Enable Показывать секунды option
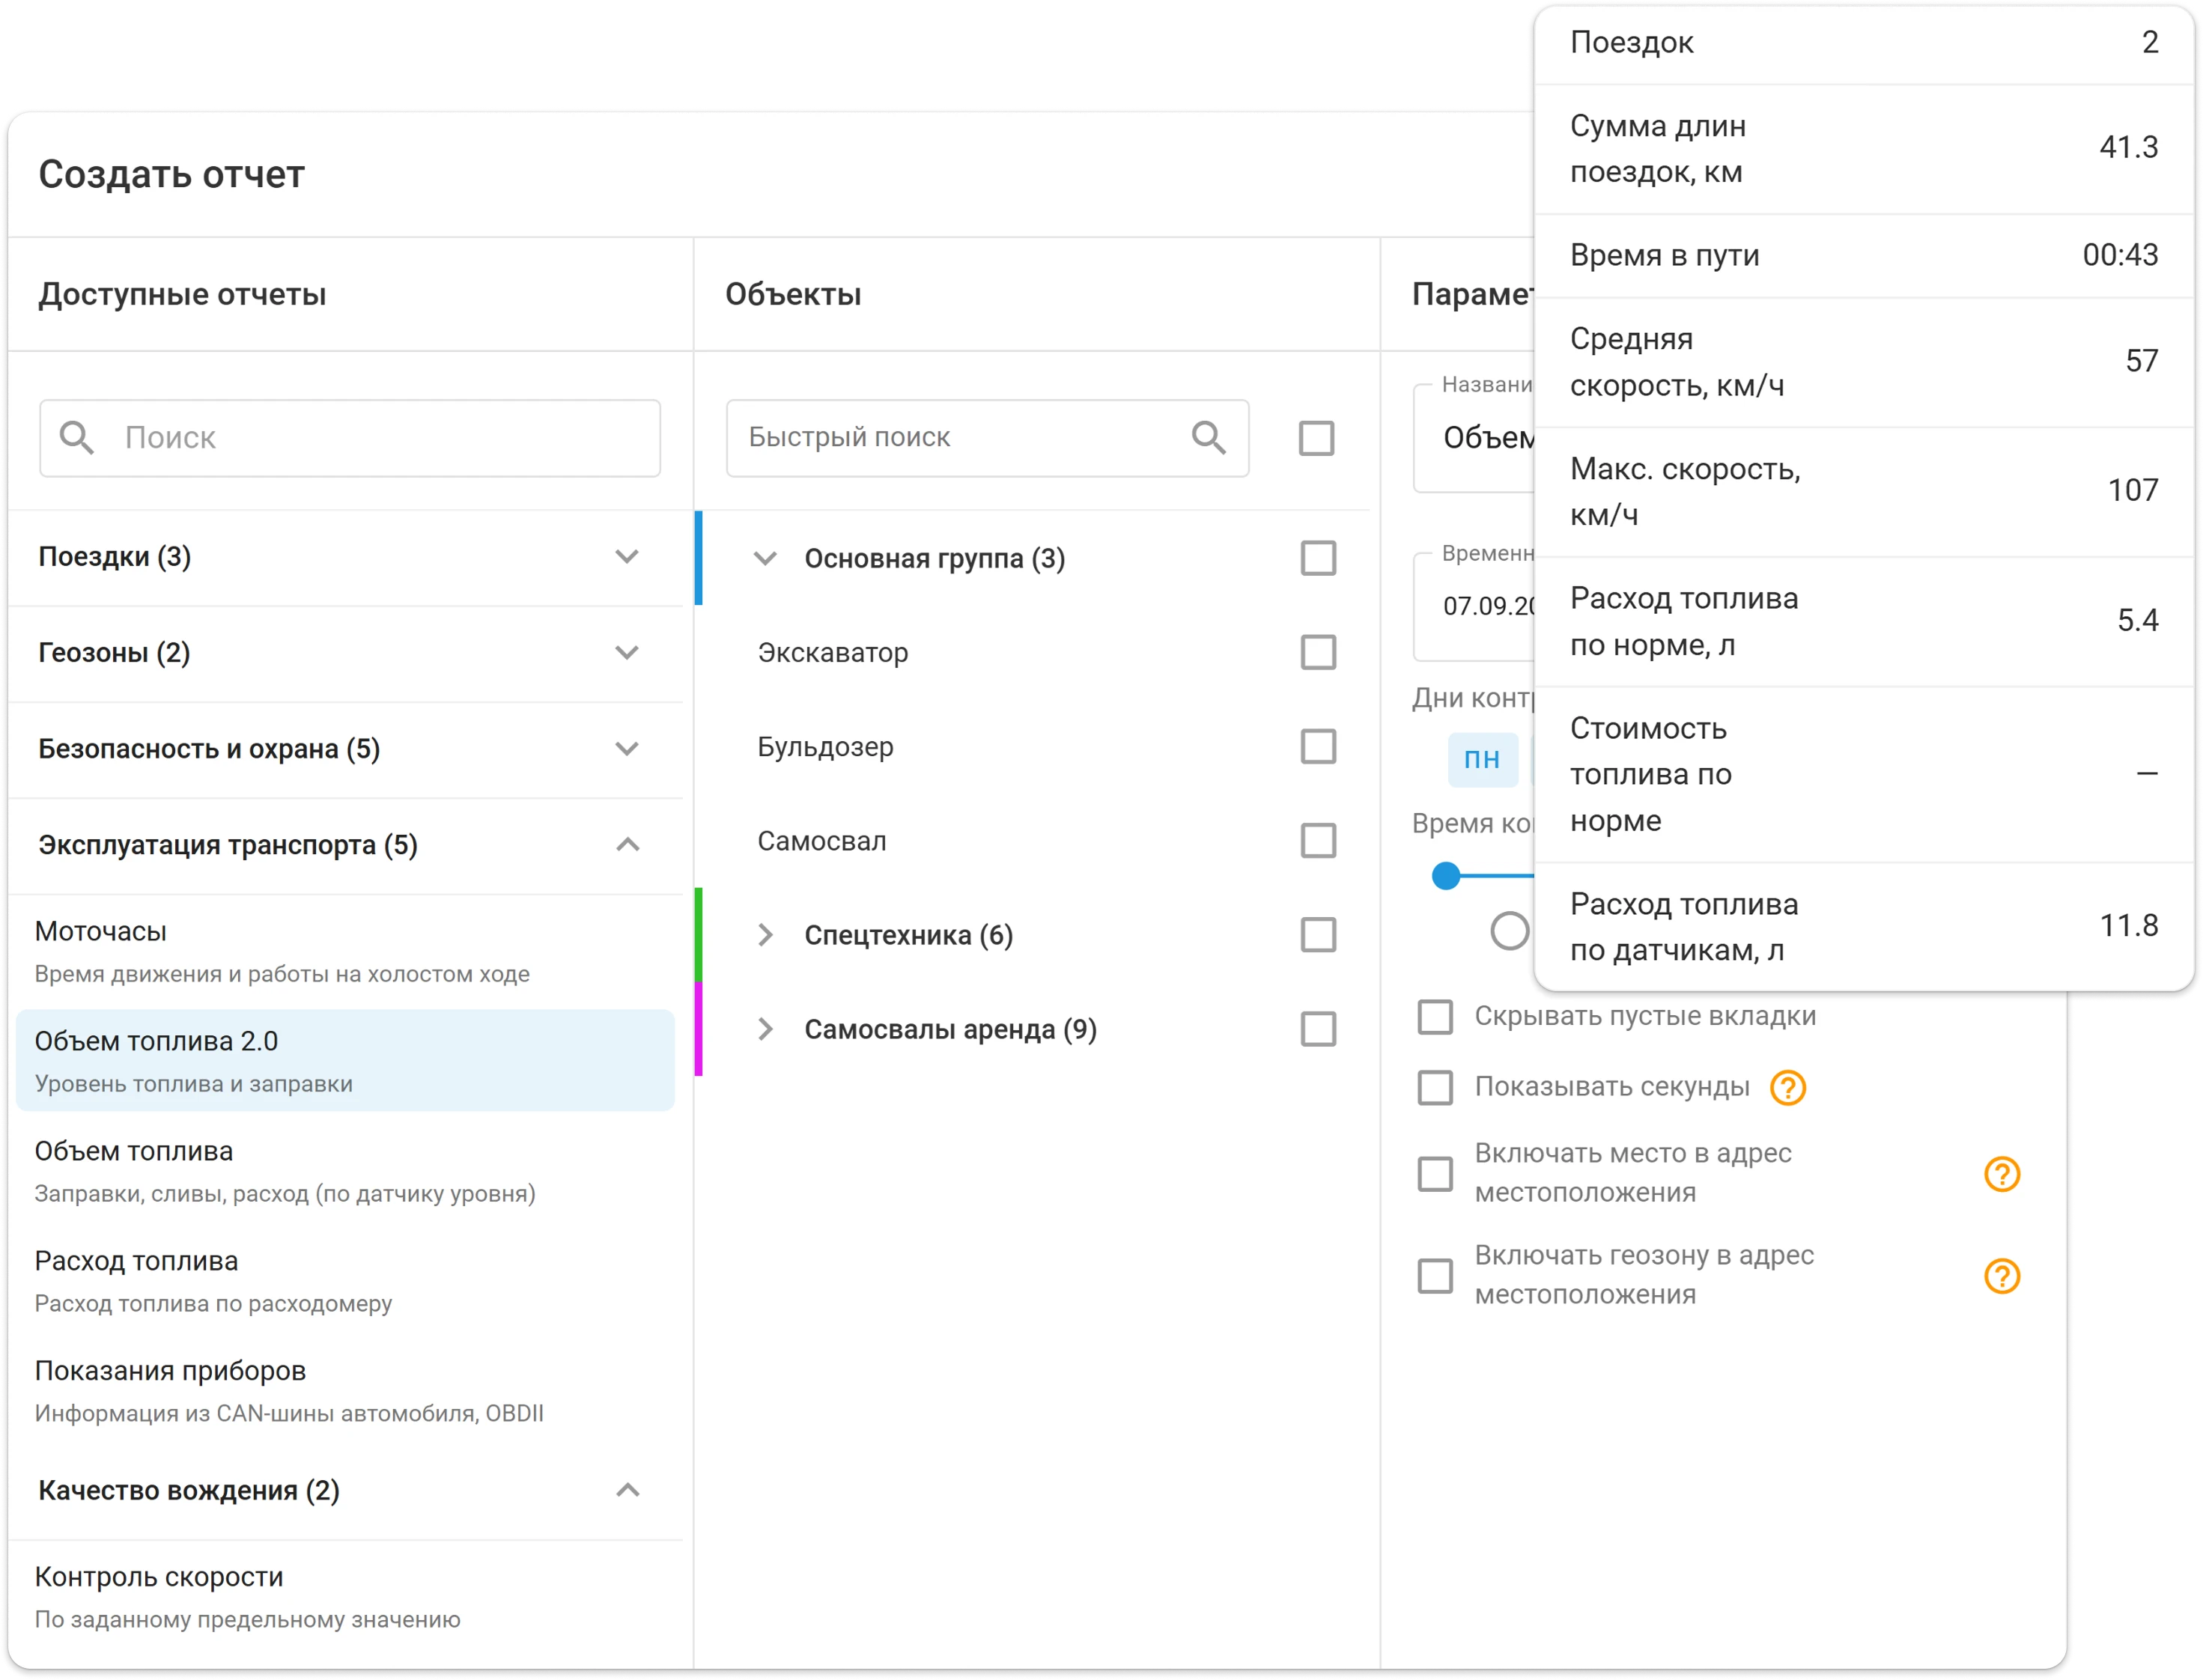Viewport: 2203px width, 1680px height. pos(1435,1087)
